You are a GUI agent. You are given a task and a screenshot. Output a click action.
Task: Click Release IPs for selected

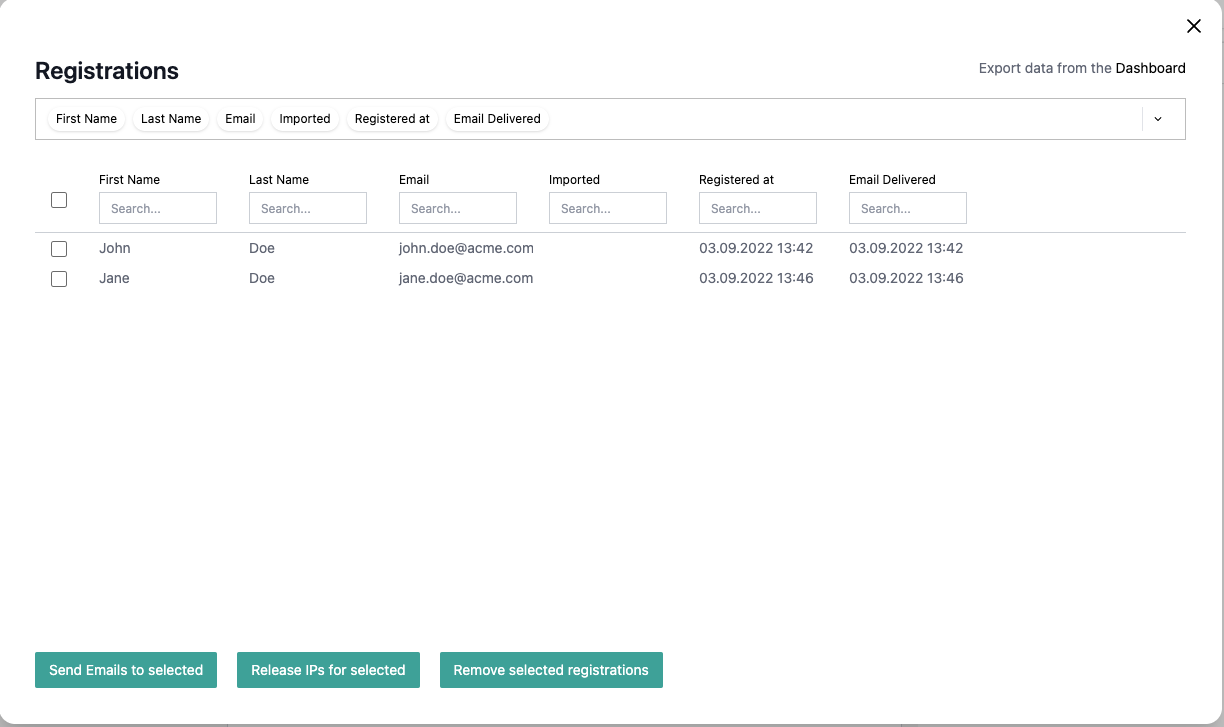coord(328,670)
